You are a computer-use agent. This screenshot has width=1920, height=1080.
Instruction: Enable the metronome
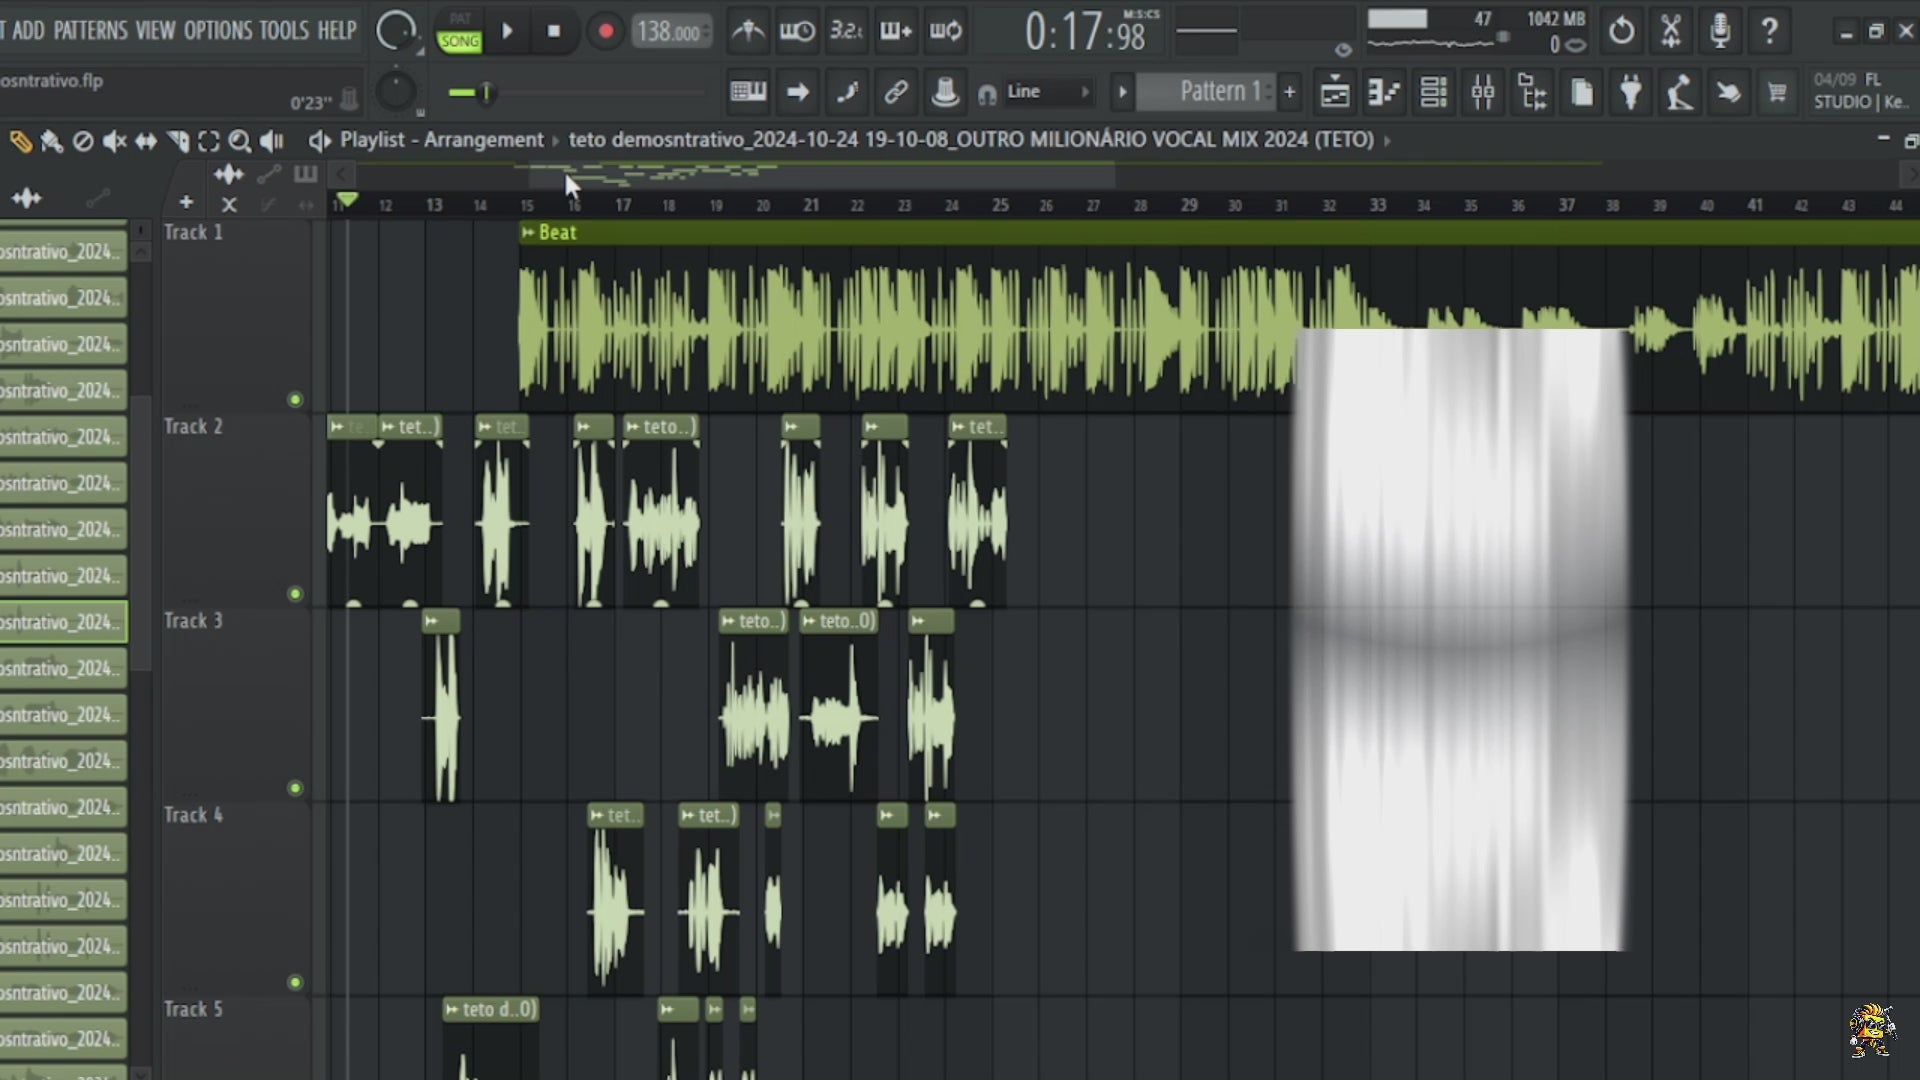click(748, 31)
